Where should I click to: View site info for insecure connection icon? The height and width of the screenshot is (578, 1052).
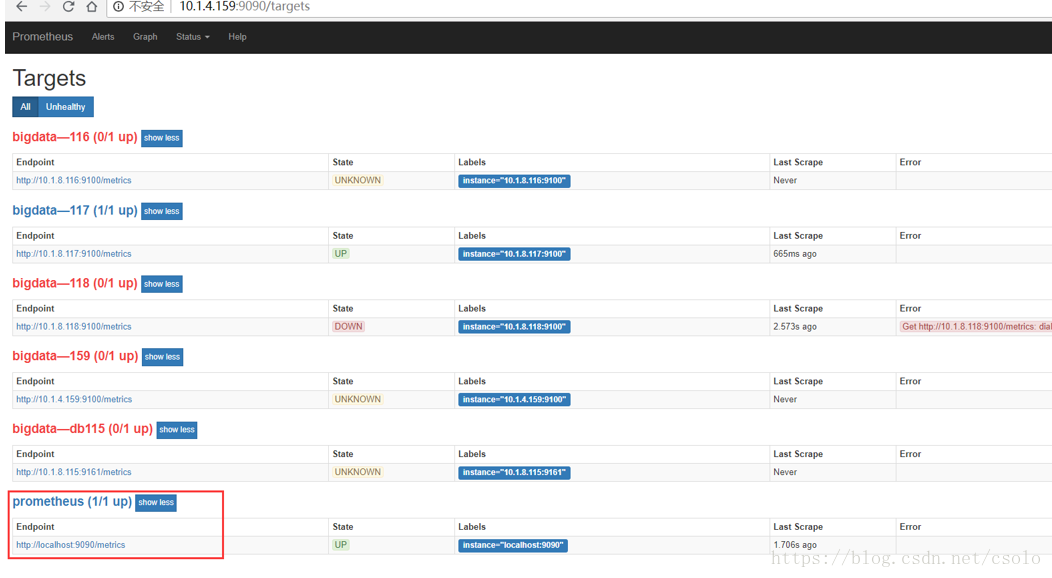118,7
